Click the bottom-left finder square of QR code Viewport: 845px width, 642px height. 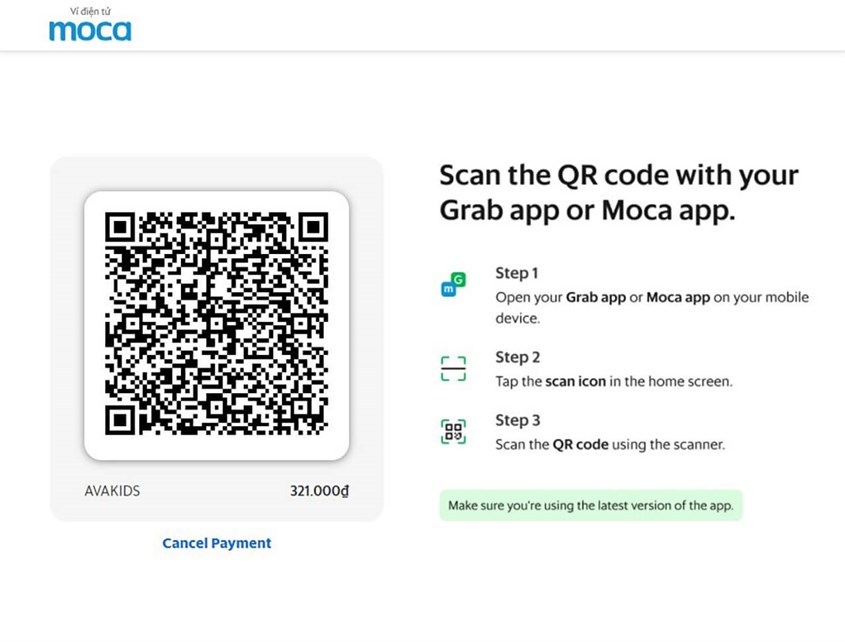pyautogui.click(x=120, y=422)
